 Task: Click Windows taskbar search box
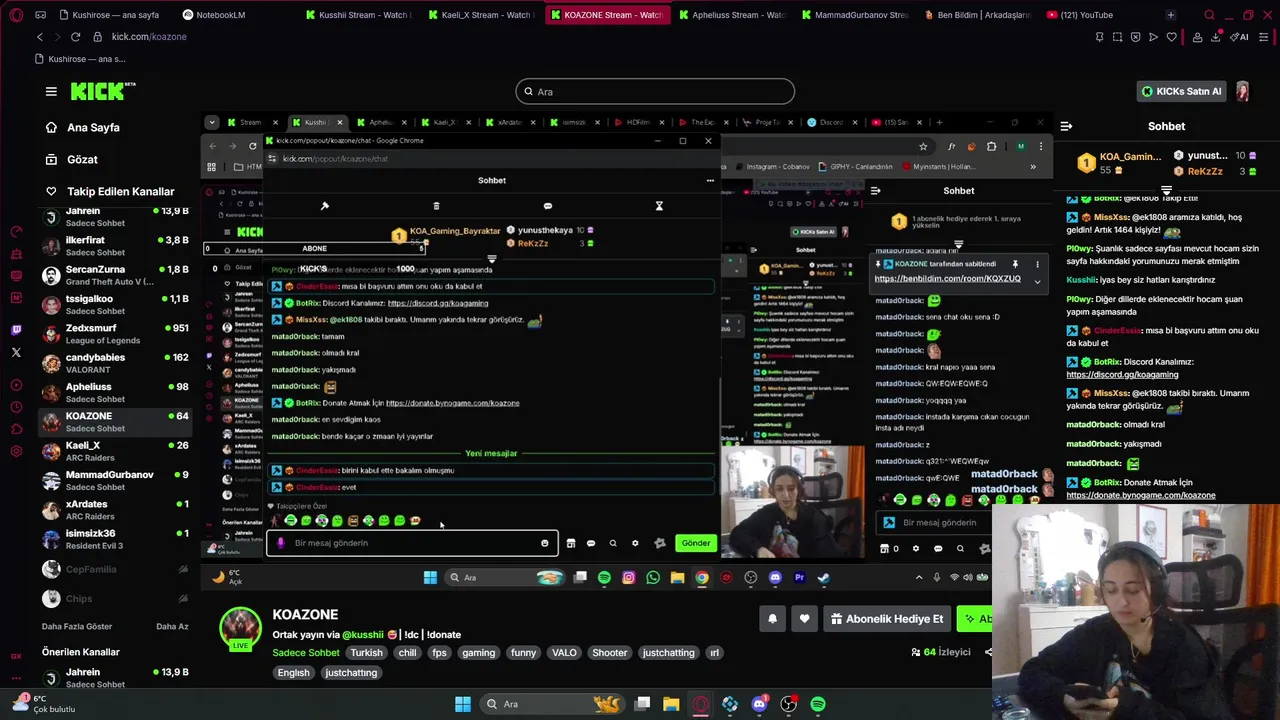550,704
